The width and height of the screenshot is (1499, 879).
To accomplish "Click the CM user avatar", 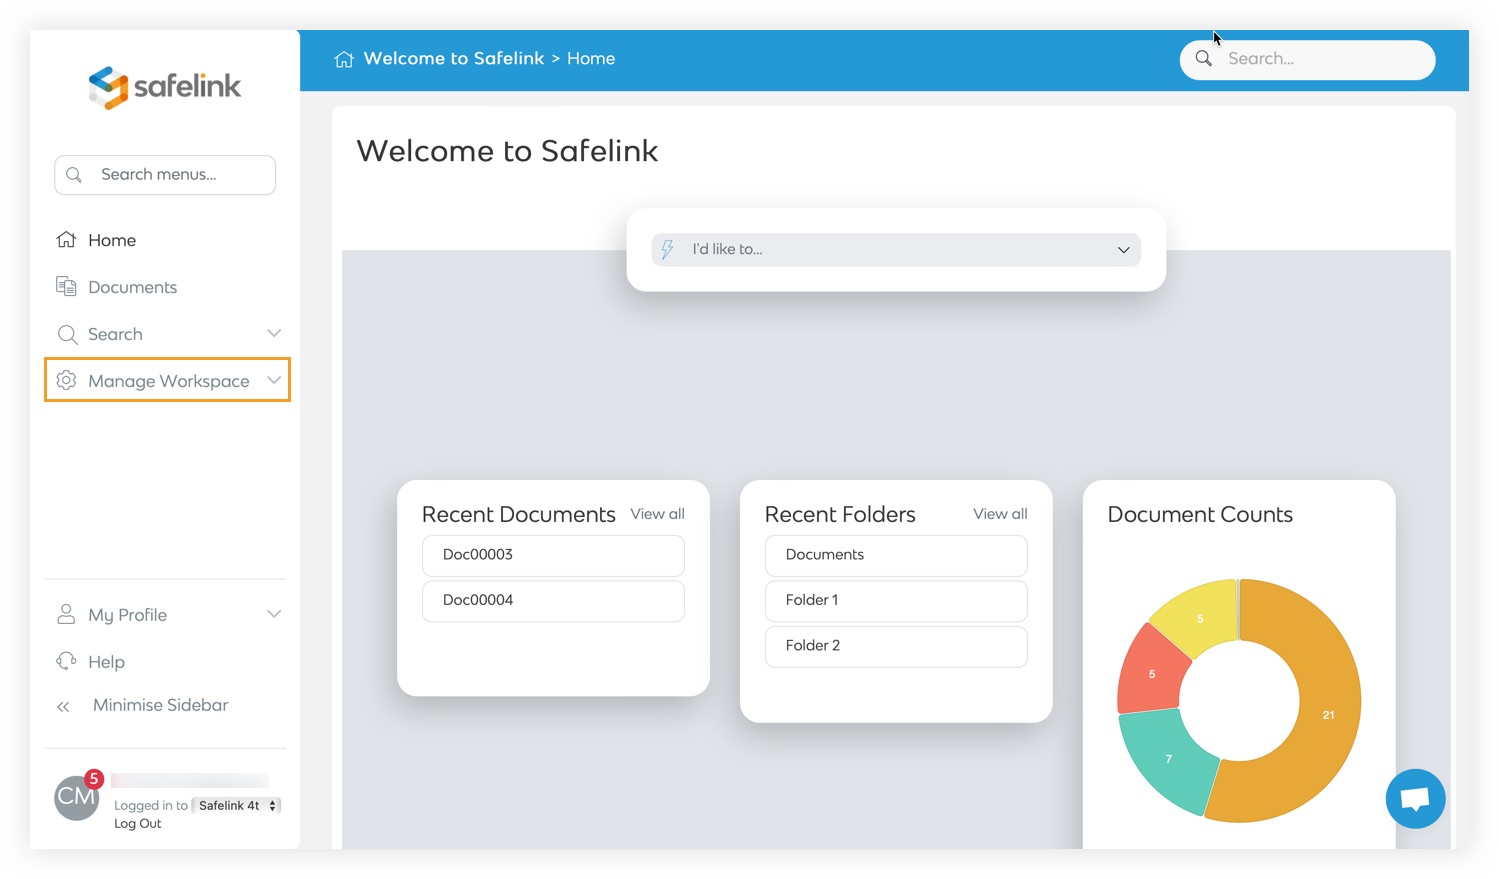I will [x=76, y=797].
